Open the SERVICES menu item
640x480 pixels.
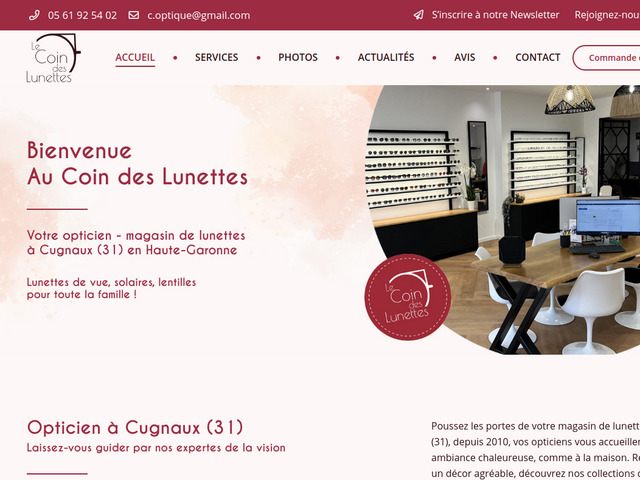pyautogui.click(x=217, y=58)
